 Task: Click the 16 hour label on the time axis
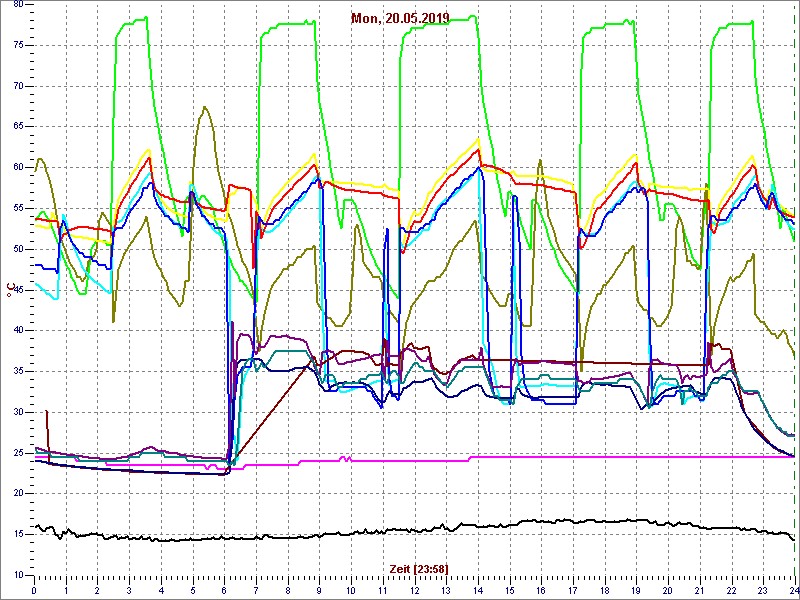pyautogui.click(x=541, y=591)
